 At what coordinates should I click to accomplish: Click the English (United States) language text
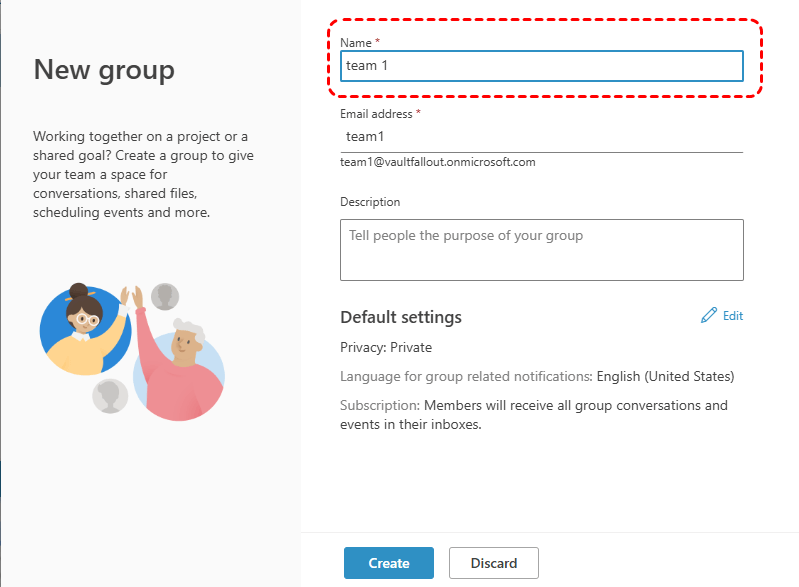click(665, 377)
